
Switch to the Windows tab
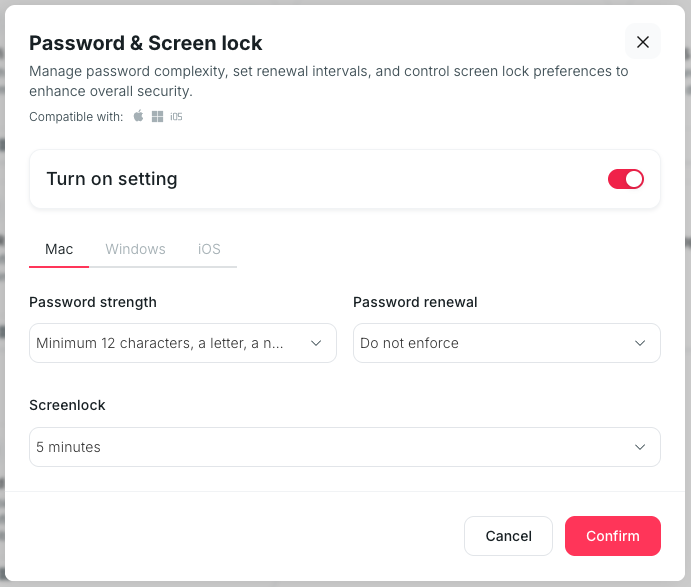tap(135, 249)
